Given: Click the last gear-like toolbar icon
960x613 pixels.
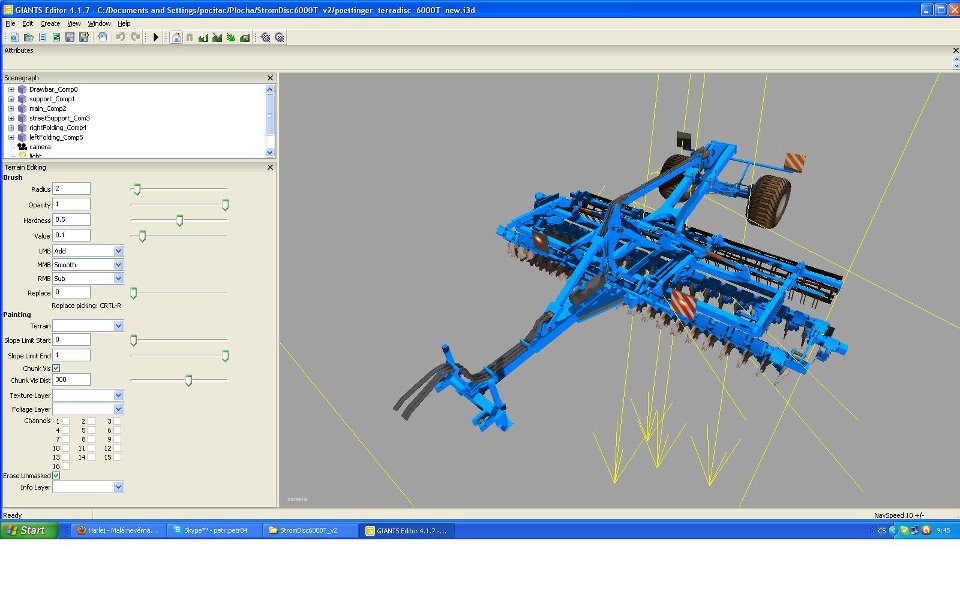Looking at the screenshot, I should [x=280, y=37].
